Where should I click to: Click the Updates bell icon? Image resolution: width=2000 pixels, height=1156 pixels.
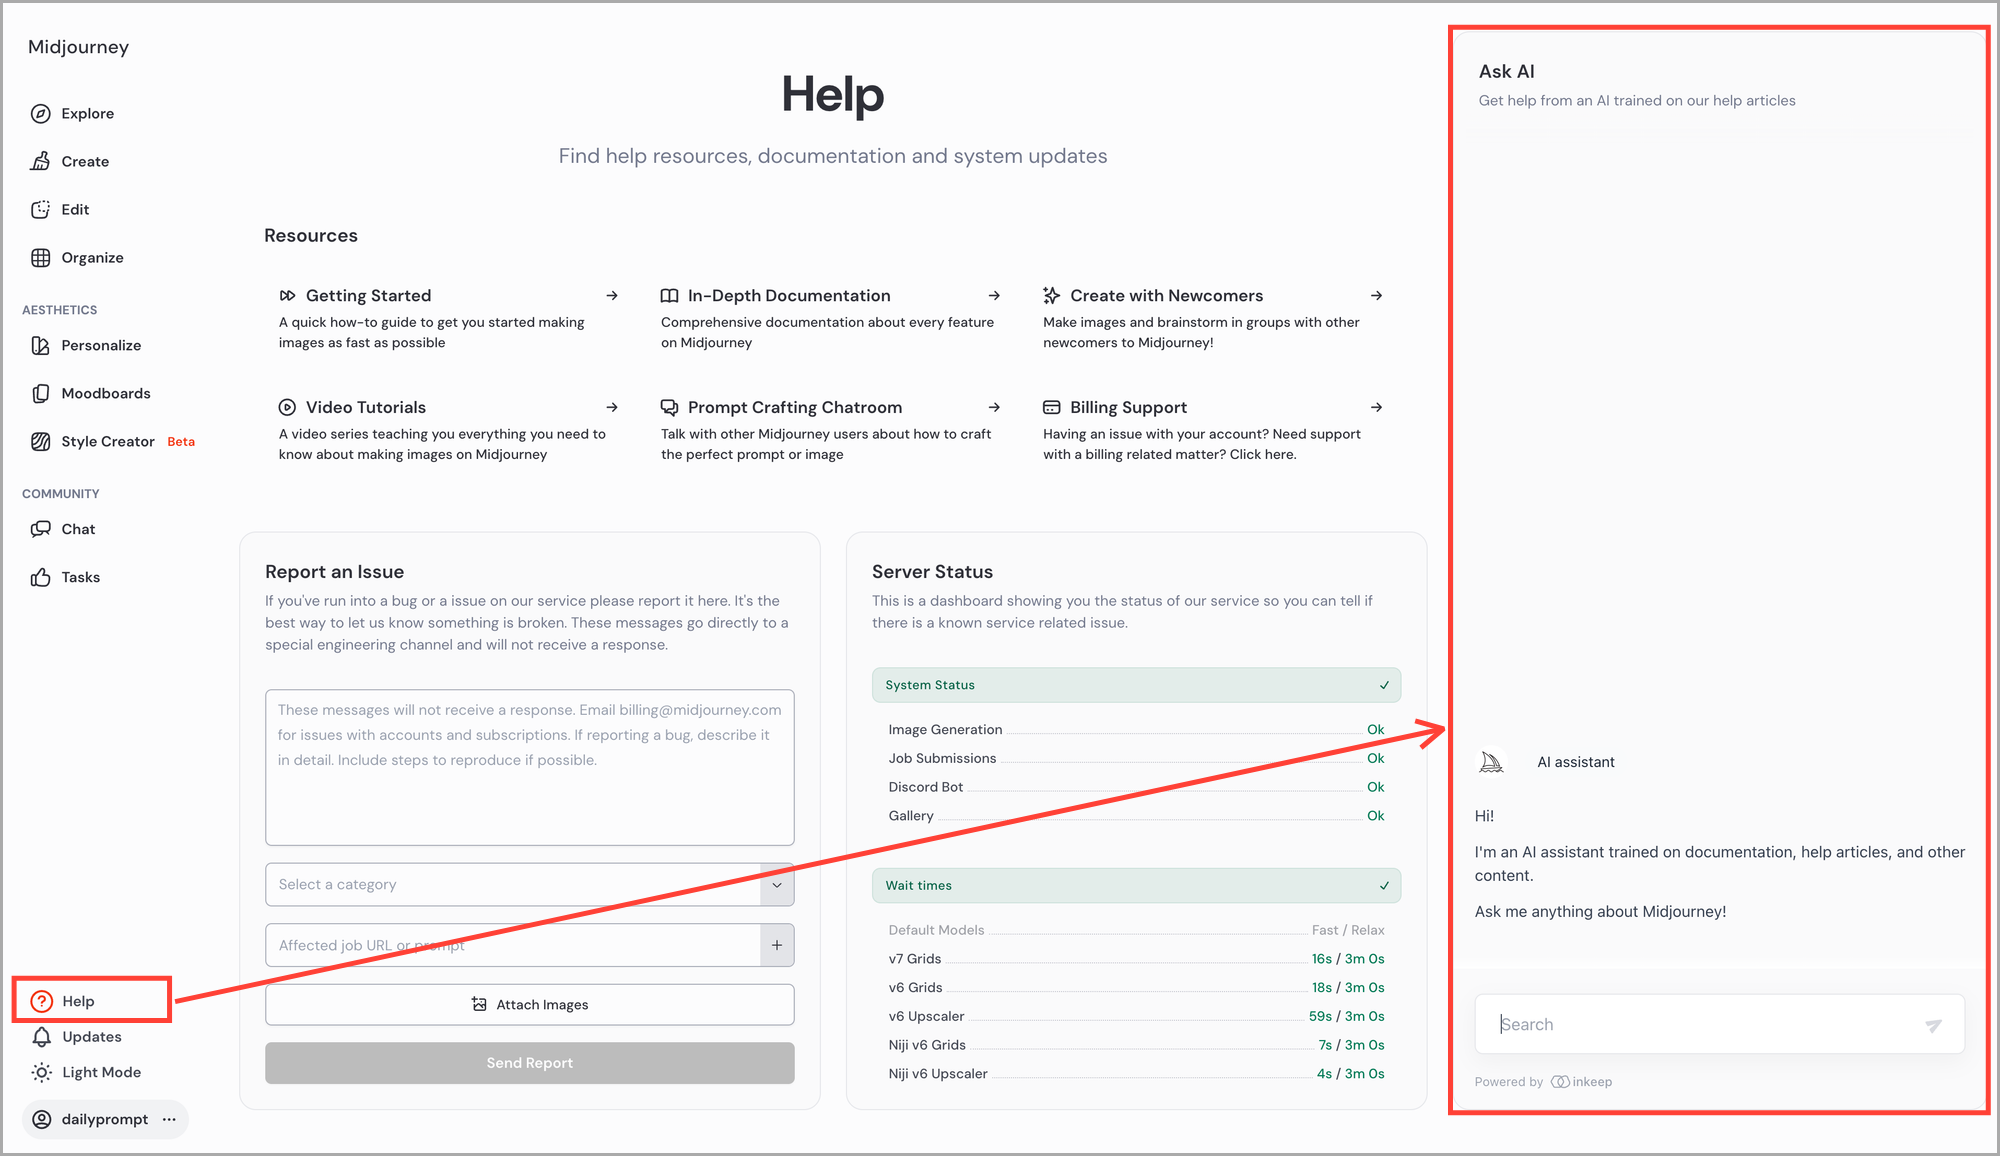coord(42,1037)
